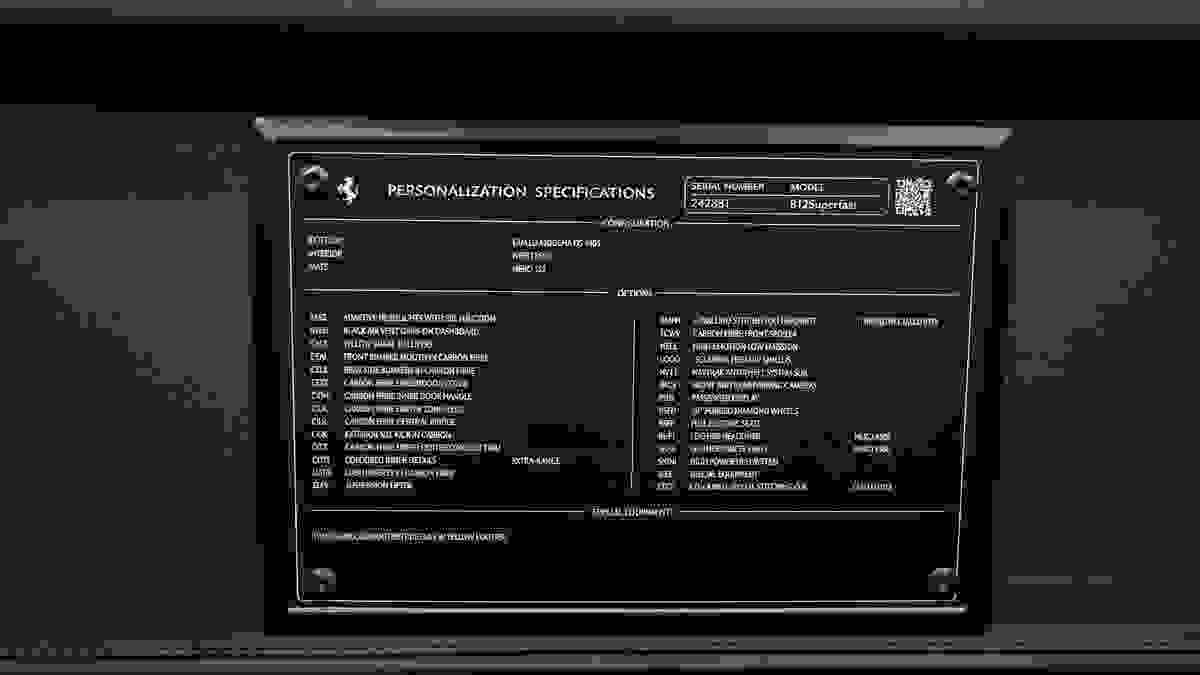Select the Forged Diamond Wheels option

coord(745,411)
